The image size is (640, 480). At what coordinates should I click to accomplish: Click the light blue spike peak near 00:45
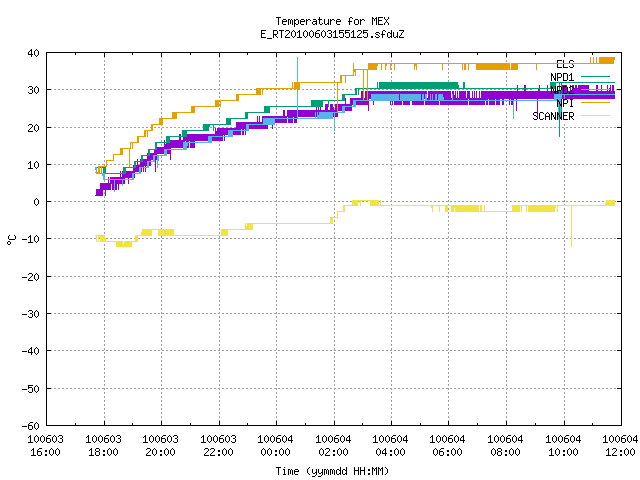click(298, 58)
